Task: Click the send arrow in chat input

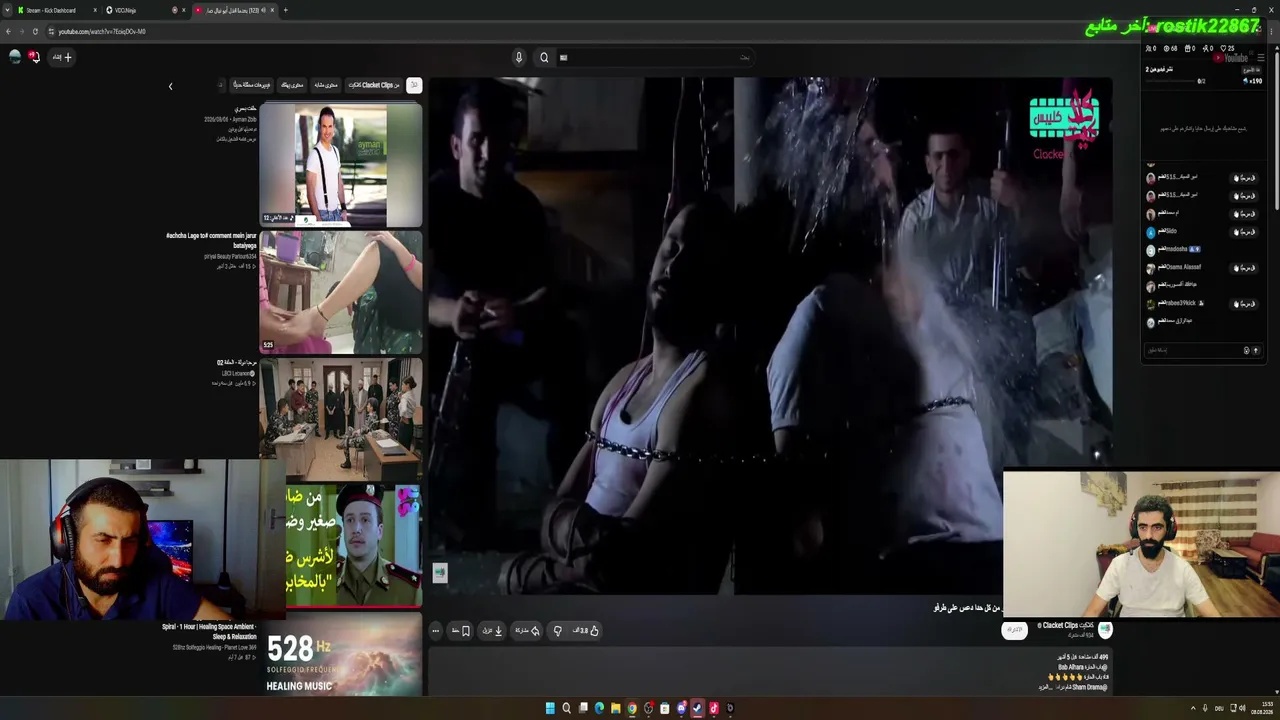Action: pos(1256,350)
